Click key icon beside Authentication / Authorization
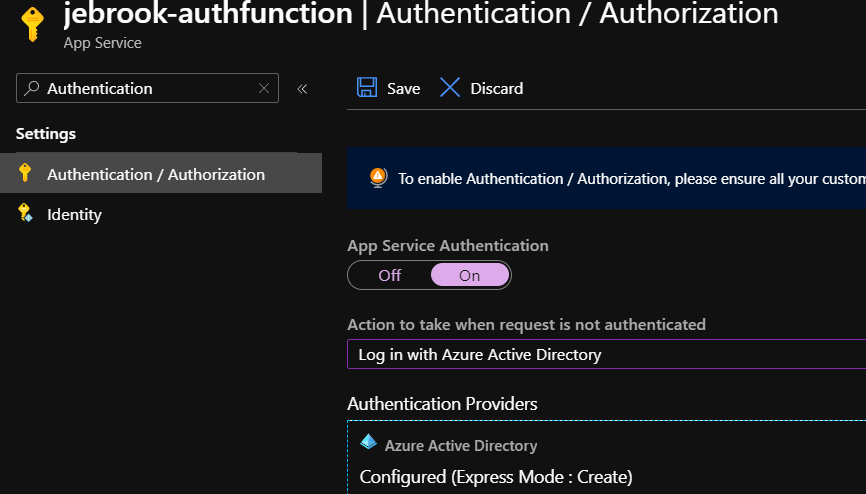 pos(26,174)
